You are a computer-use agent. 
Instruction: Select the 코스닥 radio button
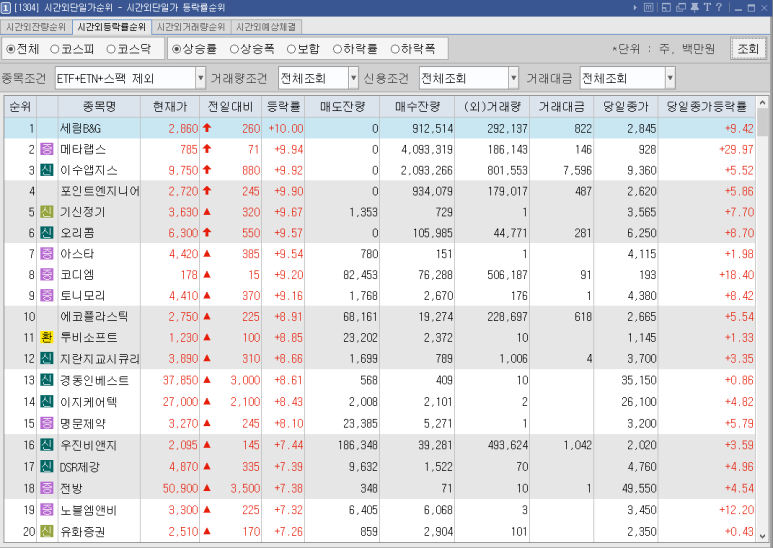pyautogui.click(x=111, y=49)
